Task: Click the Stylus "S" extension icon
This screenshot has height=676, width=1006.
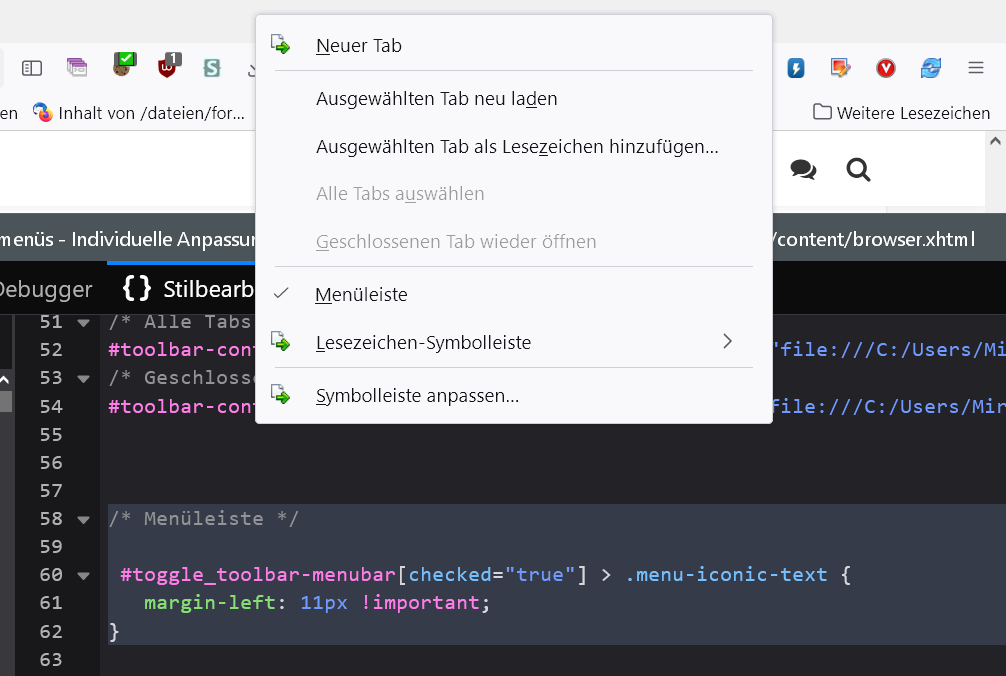Action: coord(211,68)
